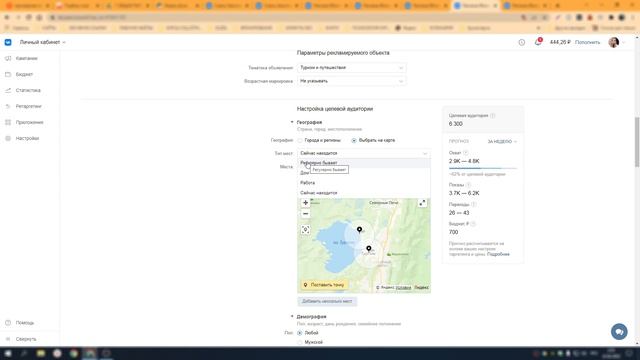Select Города и регионы radio
This screenshot has height=360, width=640.
coord(300,140)
